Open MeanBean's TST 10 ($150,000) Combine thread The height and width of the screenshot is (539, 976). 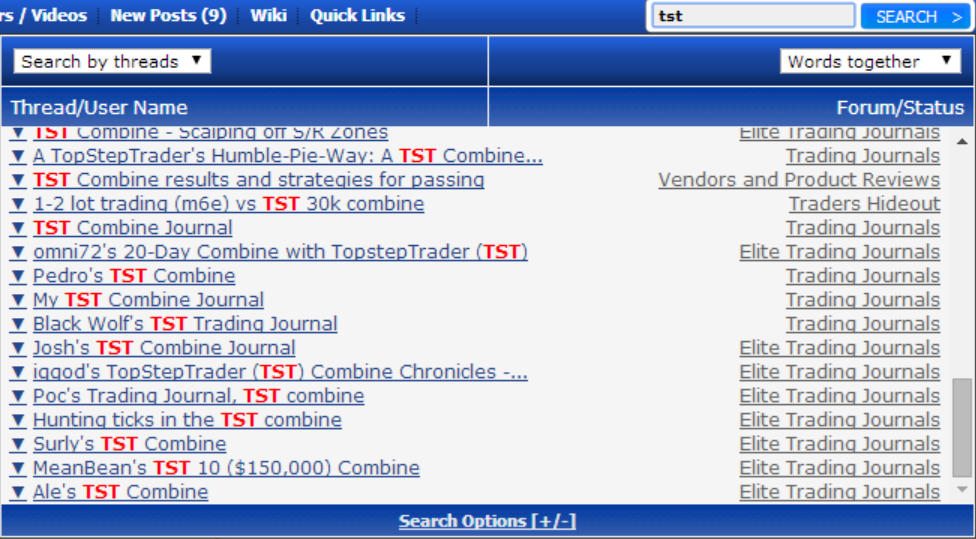pos(226,468)
